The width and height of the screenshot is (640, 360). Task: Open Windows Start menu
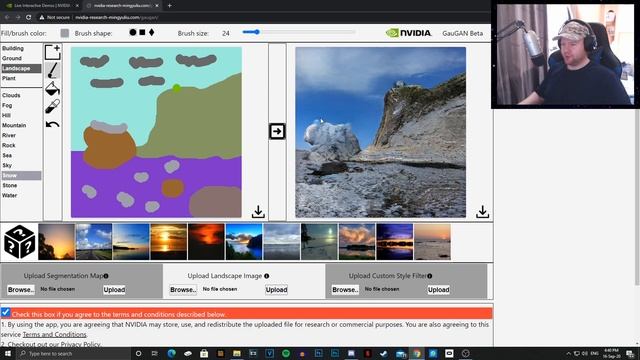(x=7, y=353)
